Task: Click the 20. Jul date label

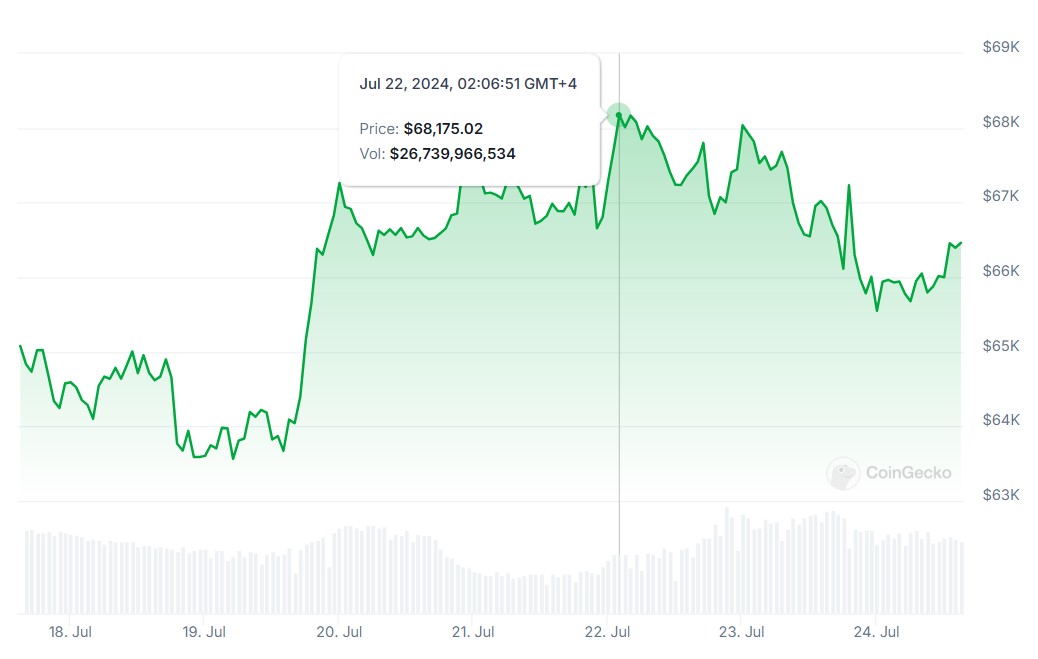Action: [339, 632]
